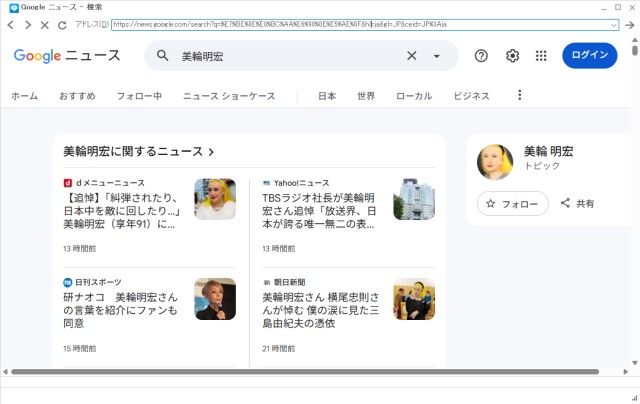Switch to the おすすめ tab
This screenshot has height=404, width=640.
77,96
